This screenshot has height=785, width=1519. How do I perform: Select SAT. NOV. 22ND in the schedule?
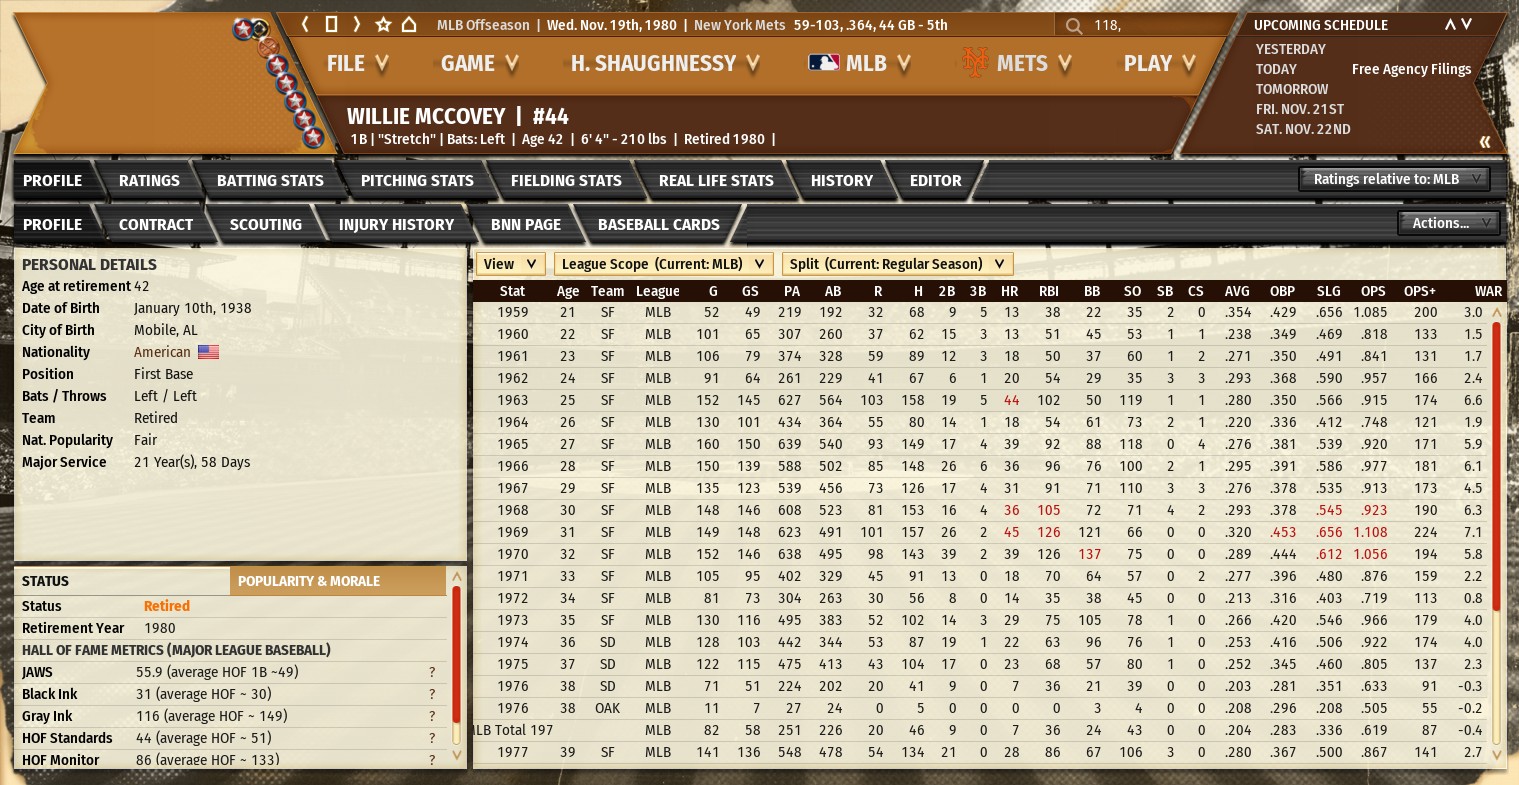tap(1303, 129)
